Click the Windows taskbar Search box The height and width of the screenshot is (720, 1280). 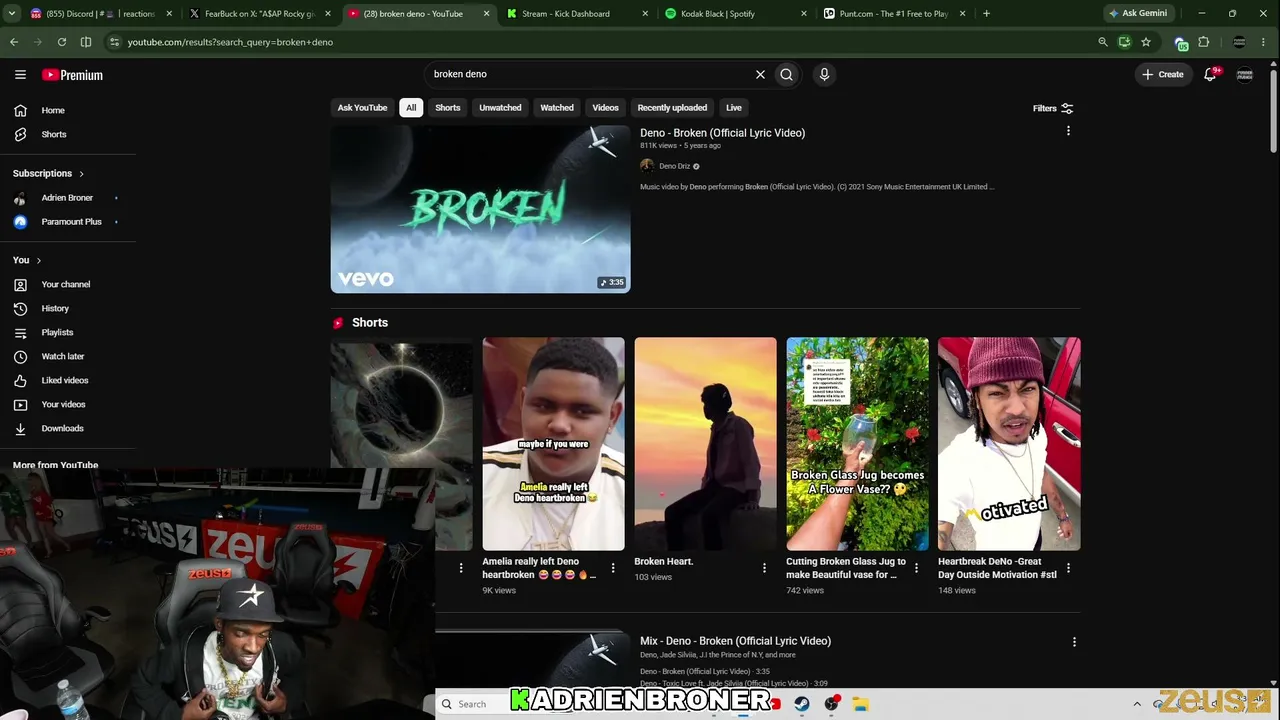coord(471,704)
